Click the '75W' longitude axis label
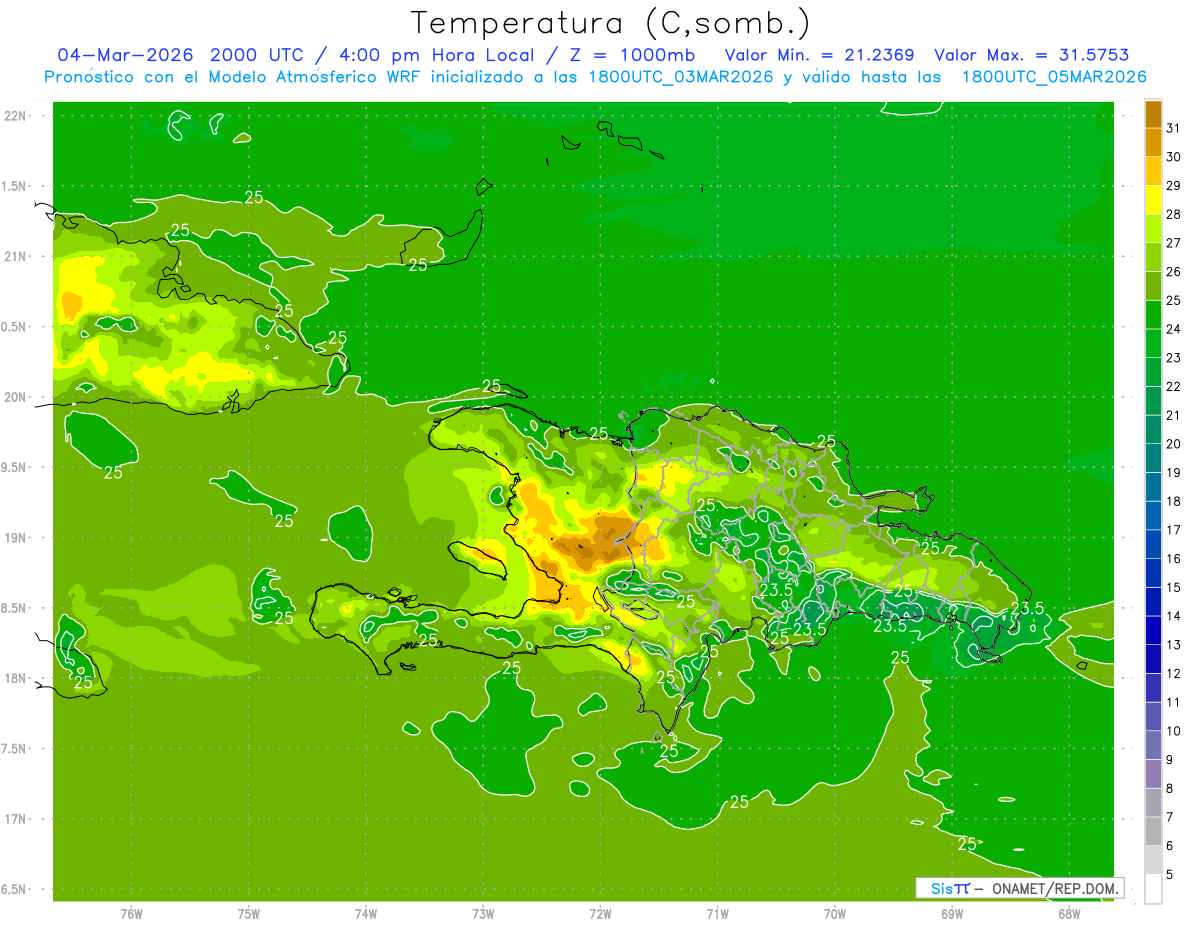This screenshot has height=927, width=1200. pyautogui.click(x=249, y=913)
